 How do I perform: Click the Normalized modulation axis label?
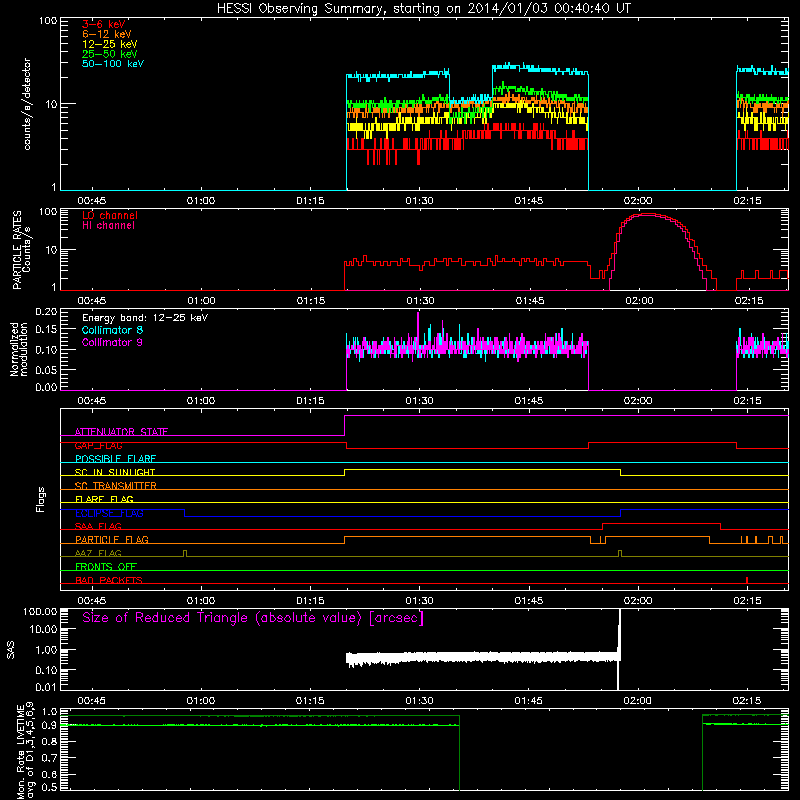(19, 349)
